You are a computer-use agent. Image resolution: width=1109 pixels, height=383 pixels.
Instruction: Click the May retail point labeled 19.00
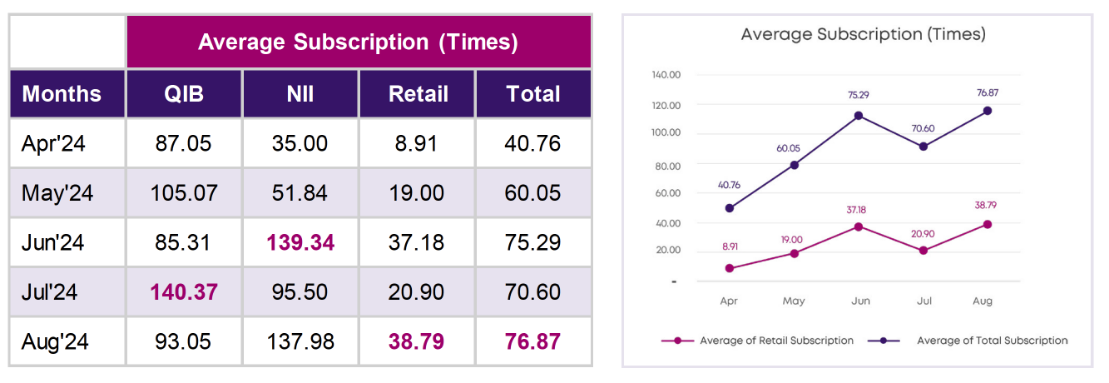[794, 253]
